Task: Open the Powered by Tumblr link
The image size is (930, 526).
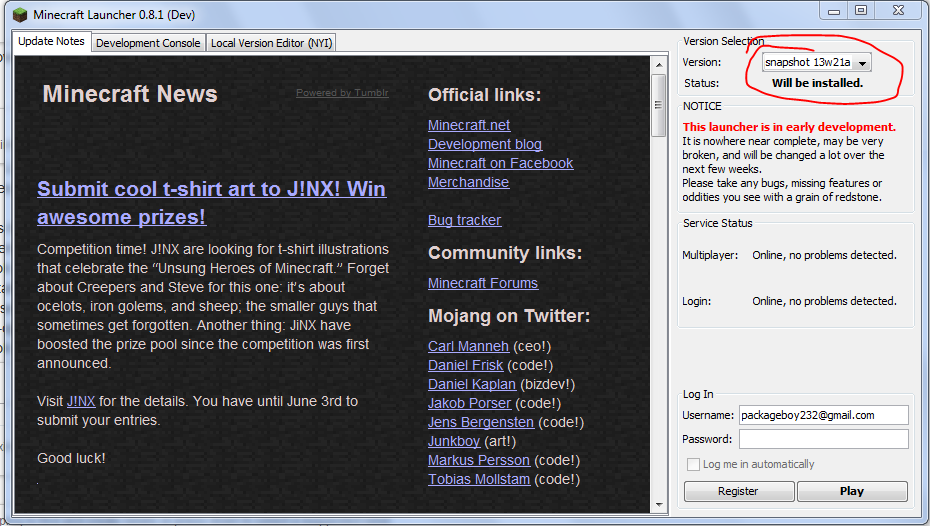Action: pos(342,93)
